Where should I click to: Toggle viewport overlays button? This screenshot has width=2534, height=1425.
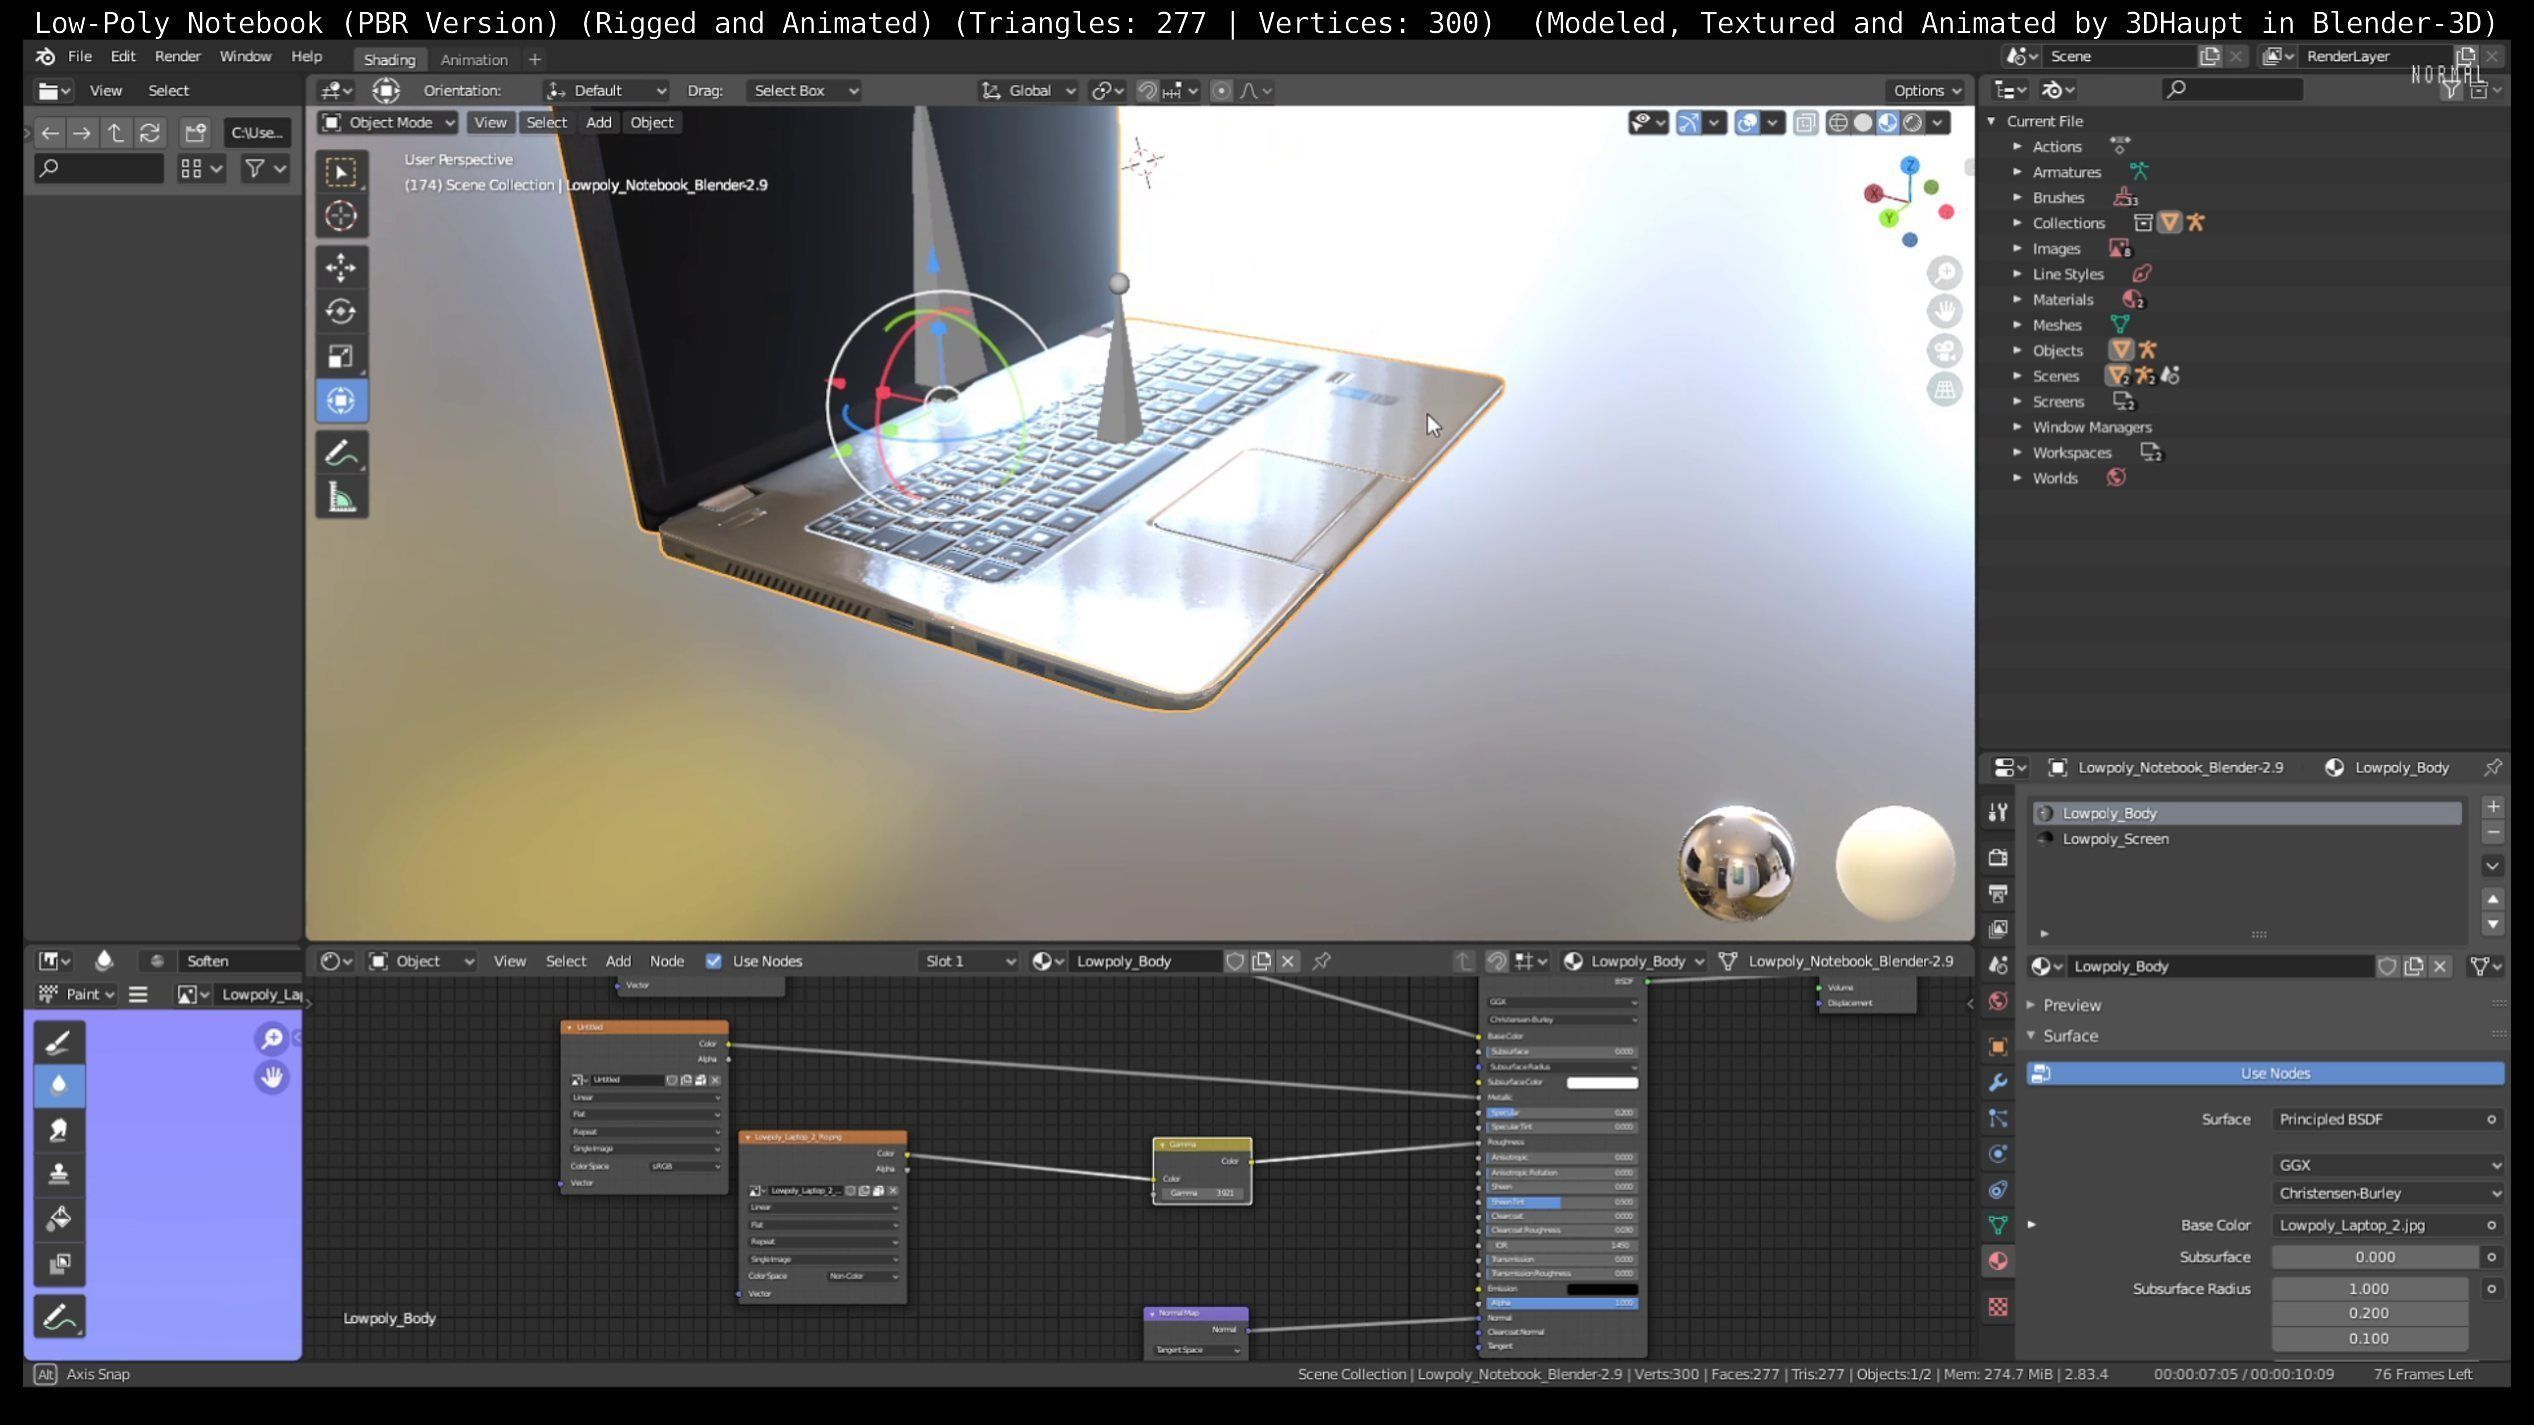point(1747,123)
